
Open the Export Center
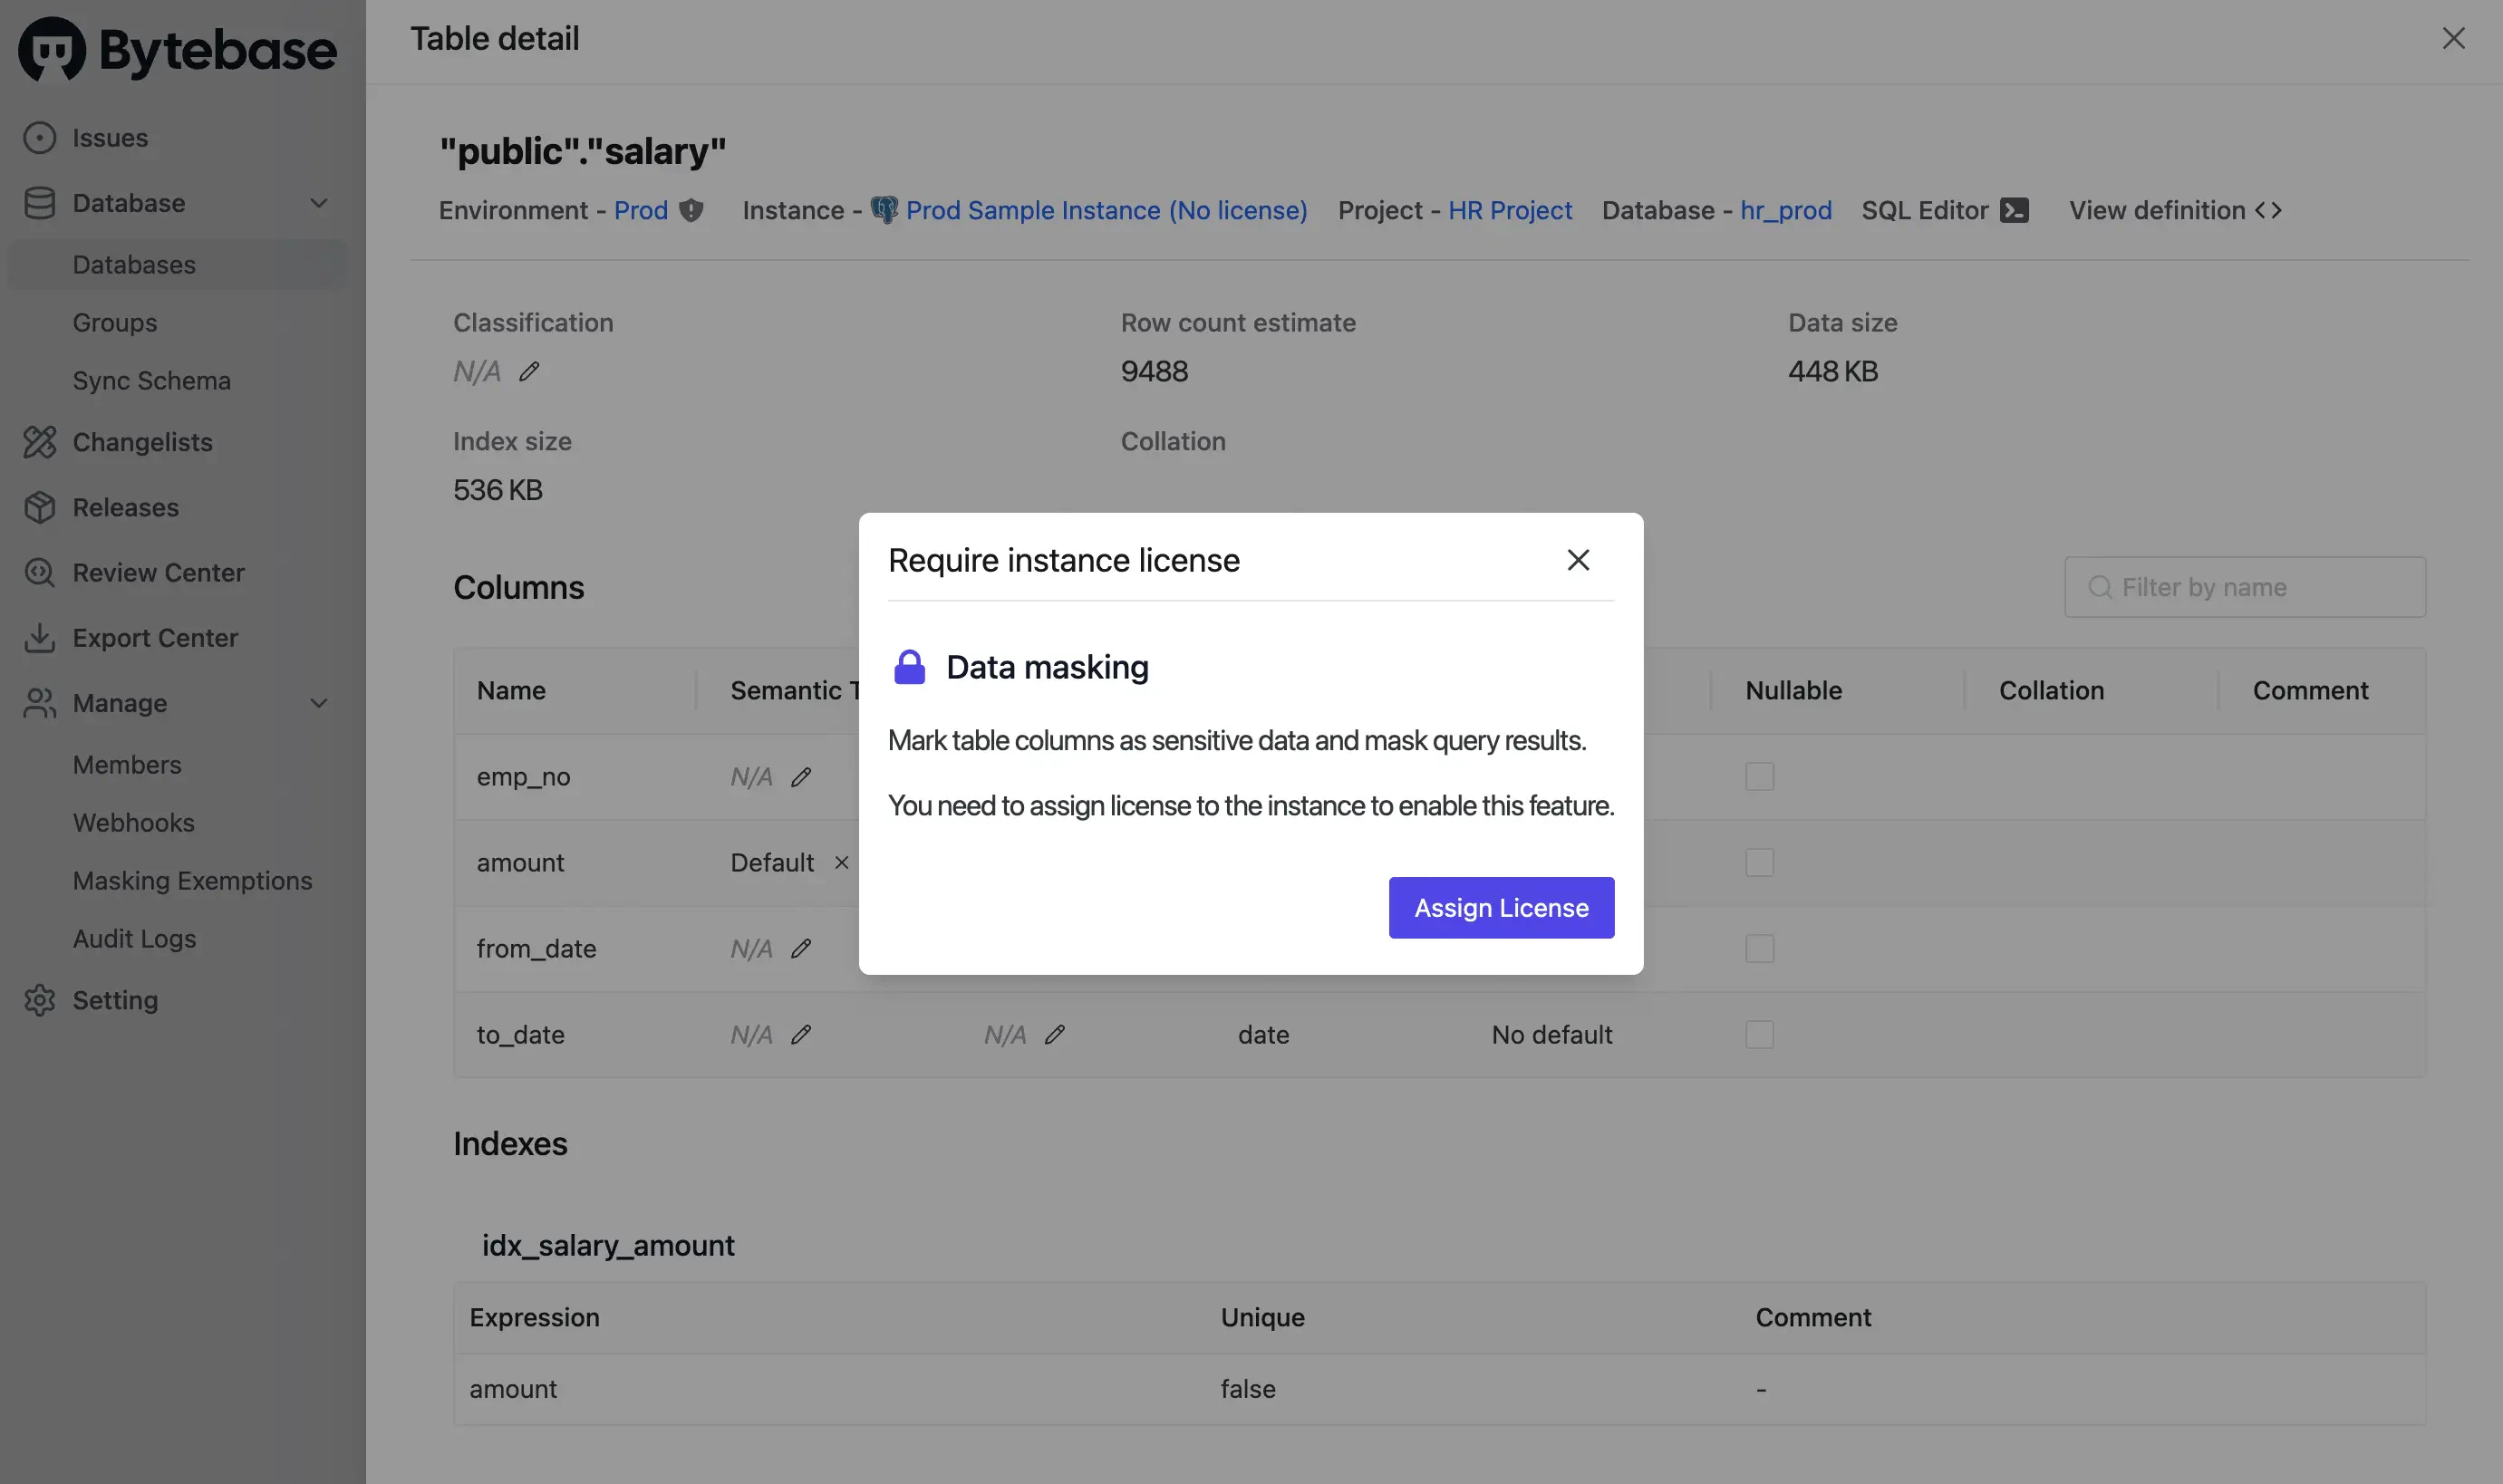coord(156,637)
